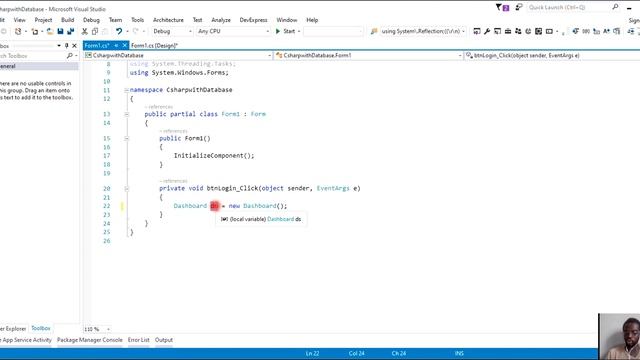Open the Toolbox window options dropdown arrow
This screenshot has width=640, height=360.
[x=59, y=46]
